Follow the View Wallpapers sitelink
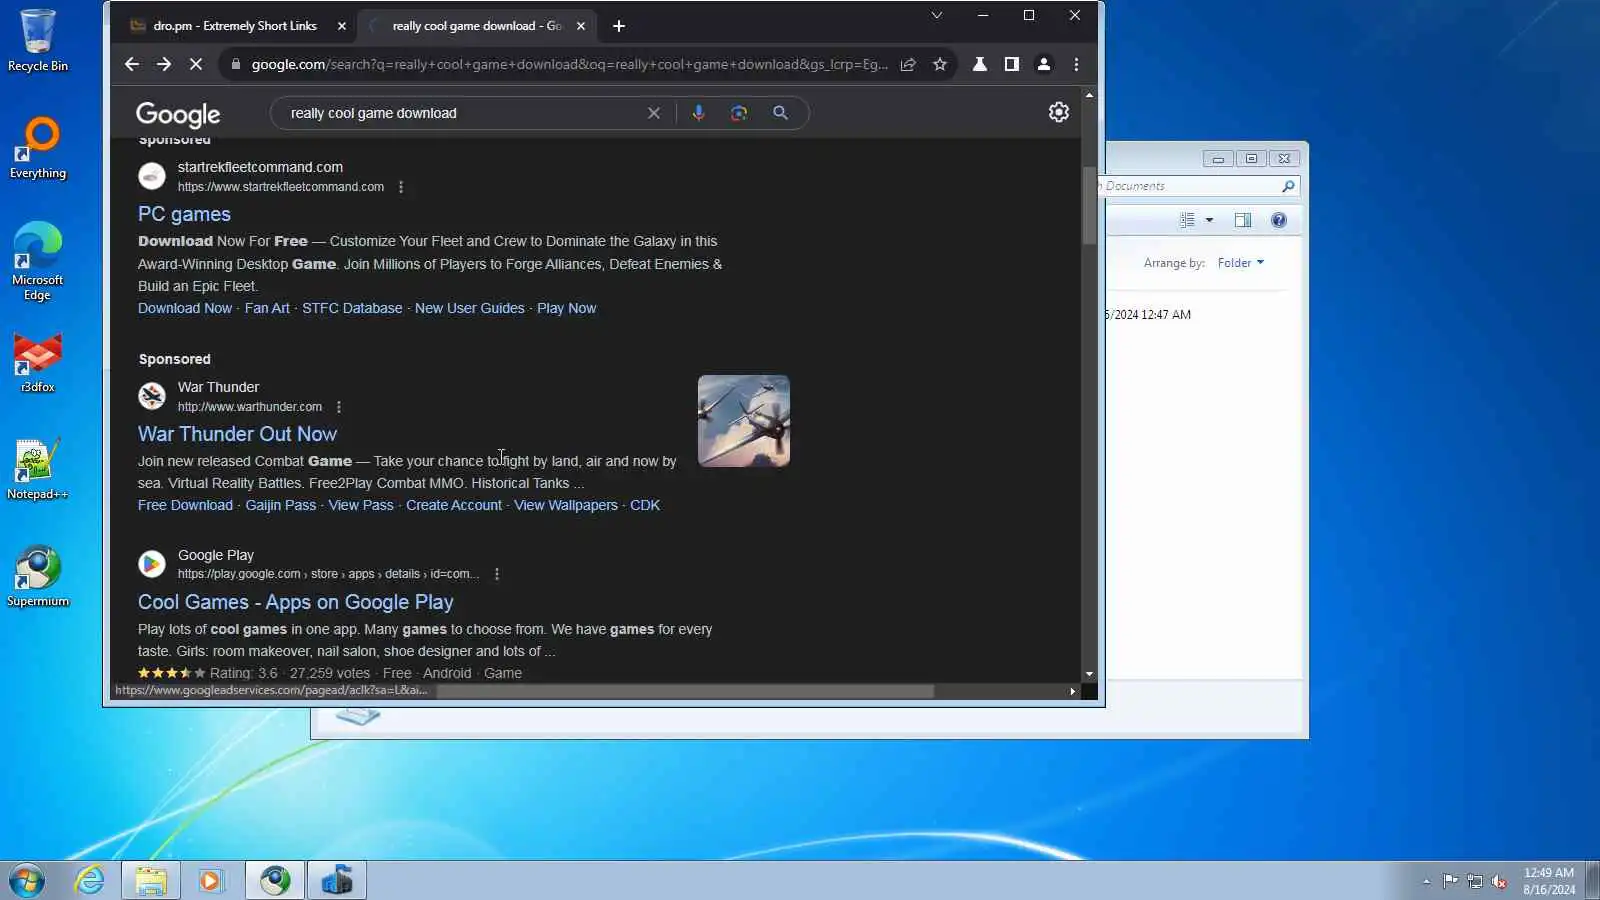The height and width of the screenshot is (900, 1600). pyautogui.click(x=566, y=505)
